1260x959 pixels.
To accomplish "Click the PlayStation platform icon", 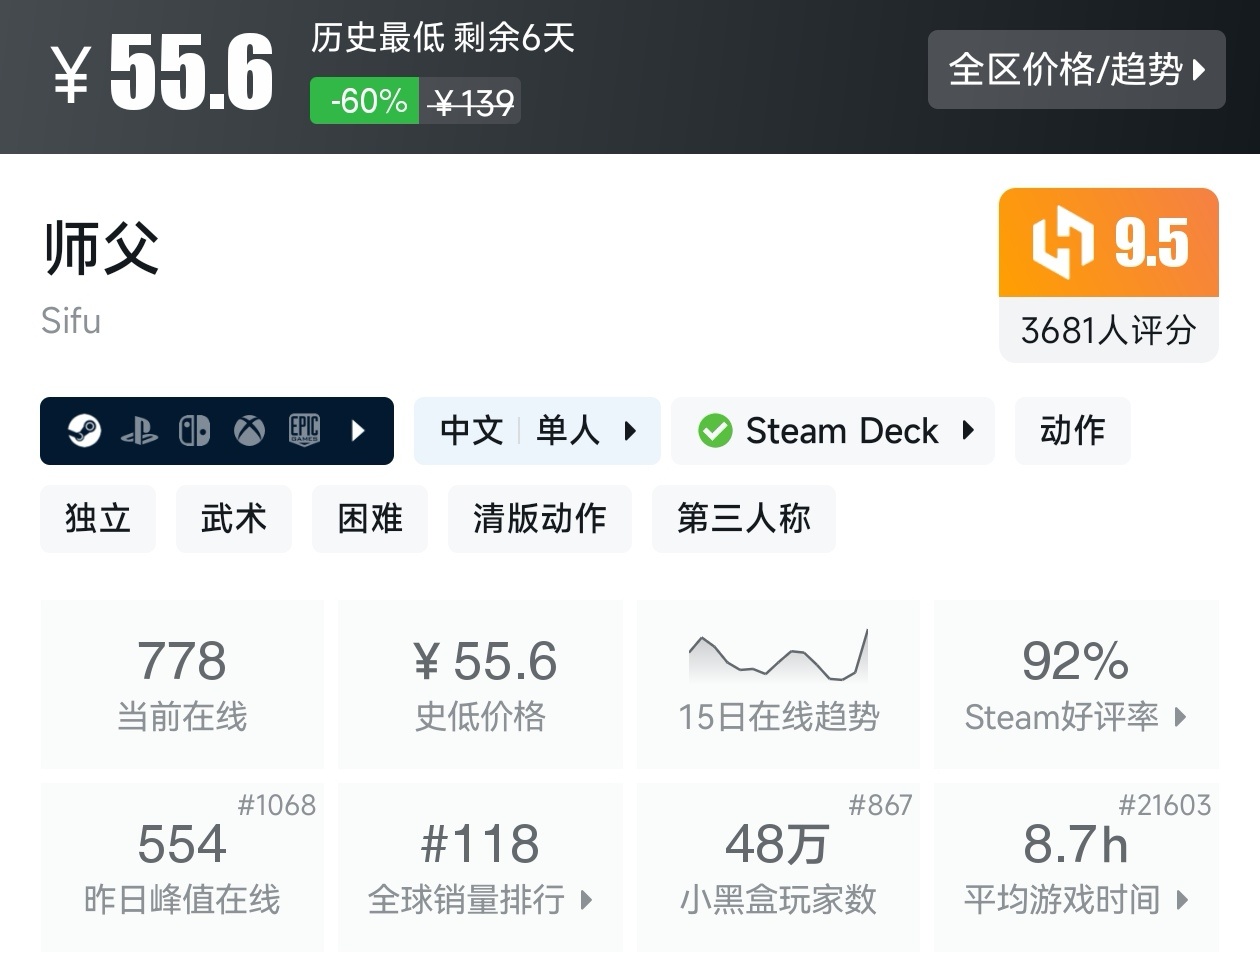I will pyautogui.click(x=141, y=431).
